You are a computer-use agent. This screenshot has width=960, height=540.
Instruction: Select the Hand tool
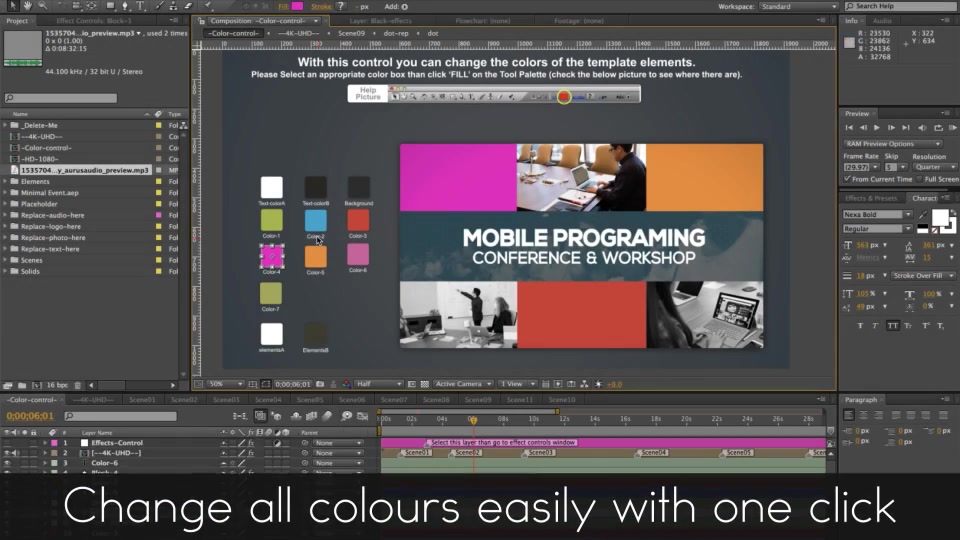point(28,6)
